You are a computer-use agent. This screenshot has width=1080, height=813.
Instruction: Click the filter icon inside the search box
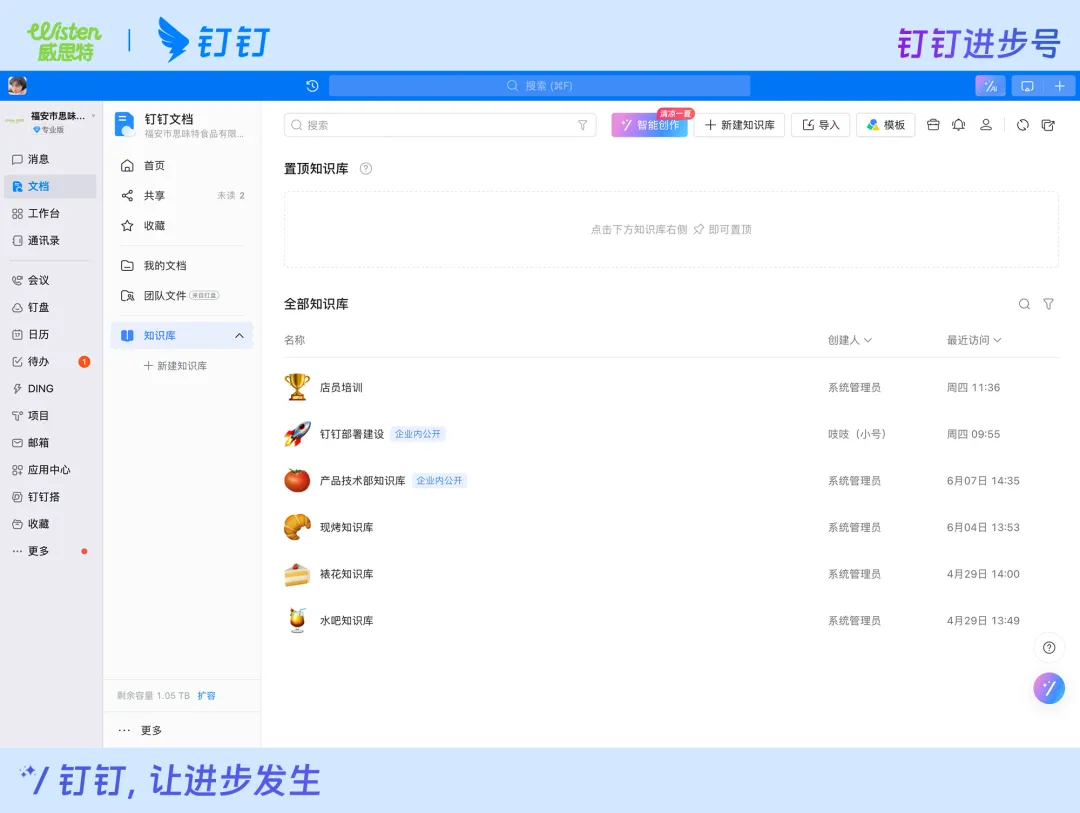click(x=583, y=125)
